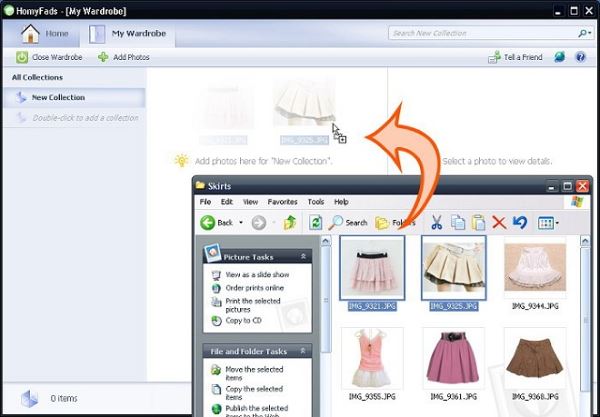
Task: Click 'Publish the selected items to the Web' link
Action: tap(256, 411)
